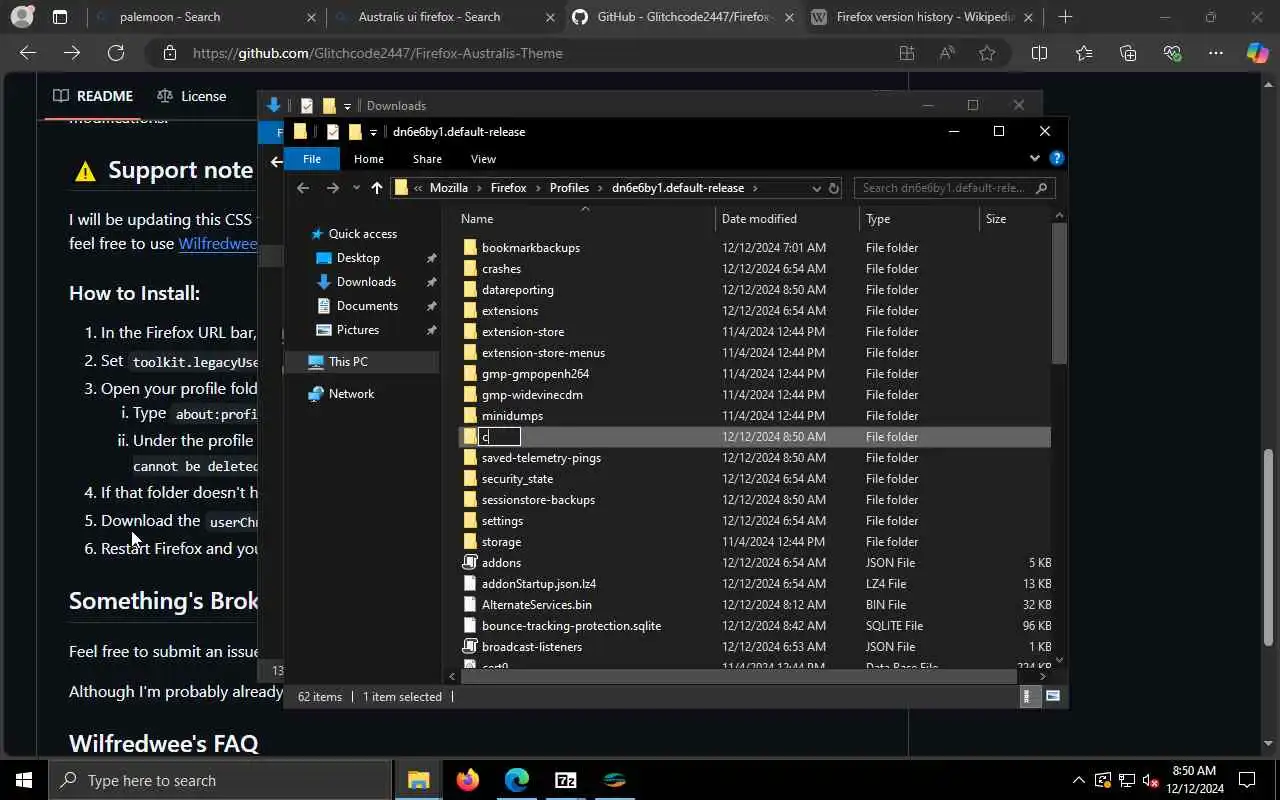This screenshot has width=1280, height=800.
Task: Open Downloads in navigation pane
Action: pos(366,281)
